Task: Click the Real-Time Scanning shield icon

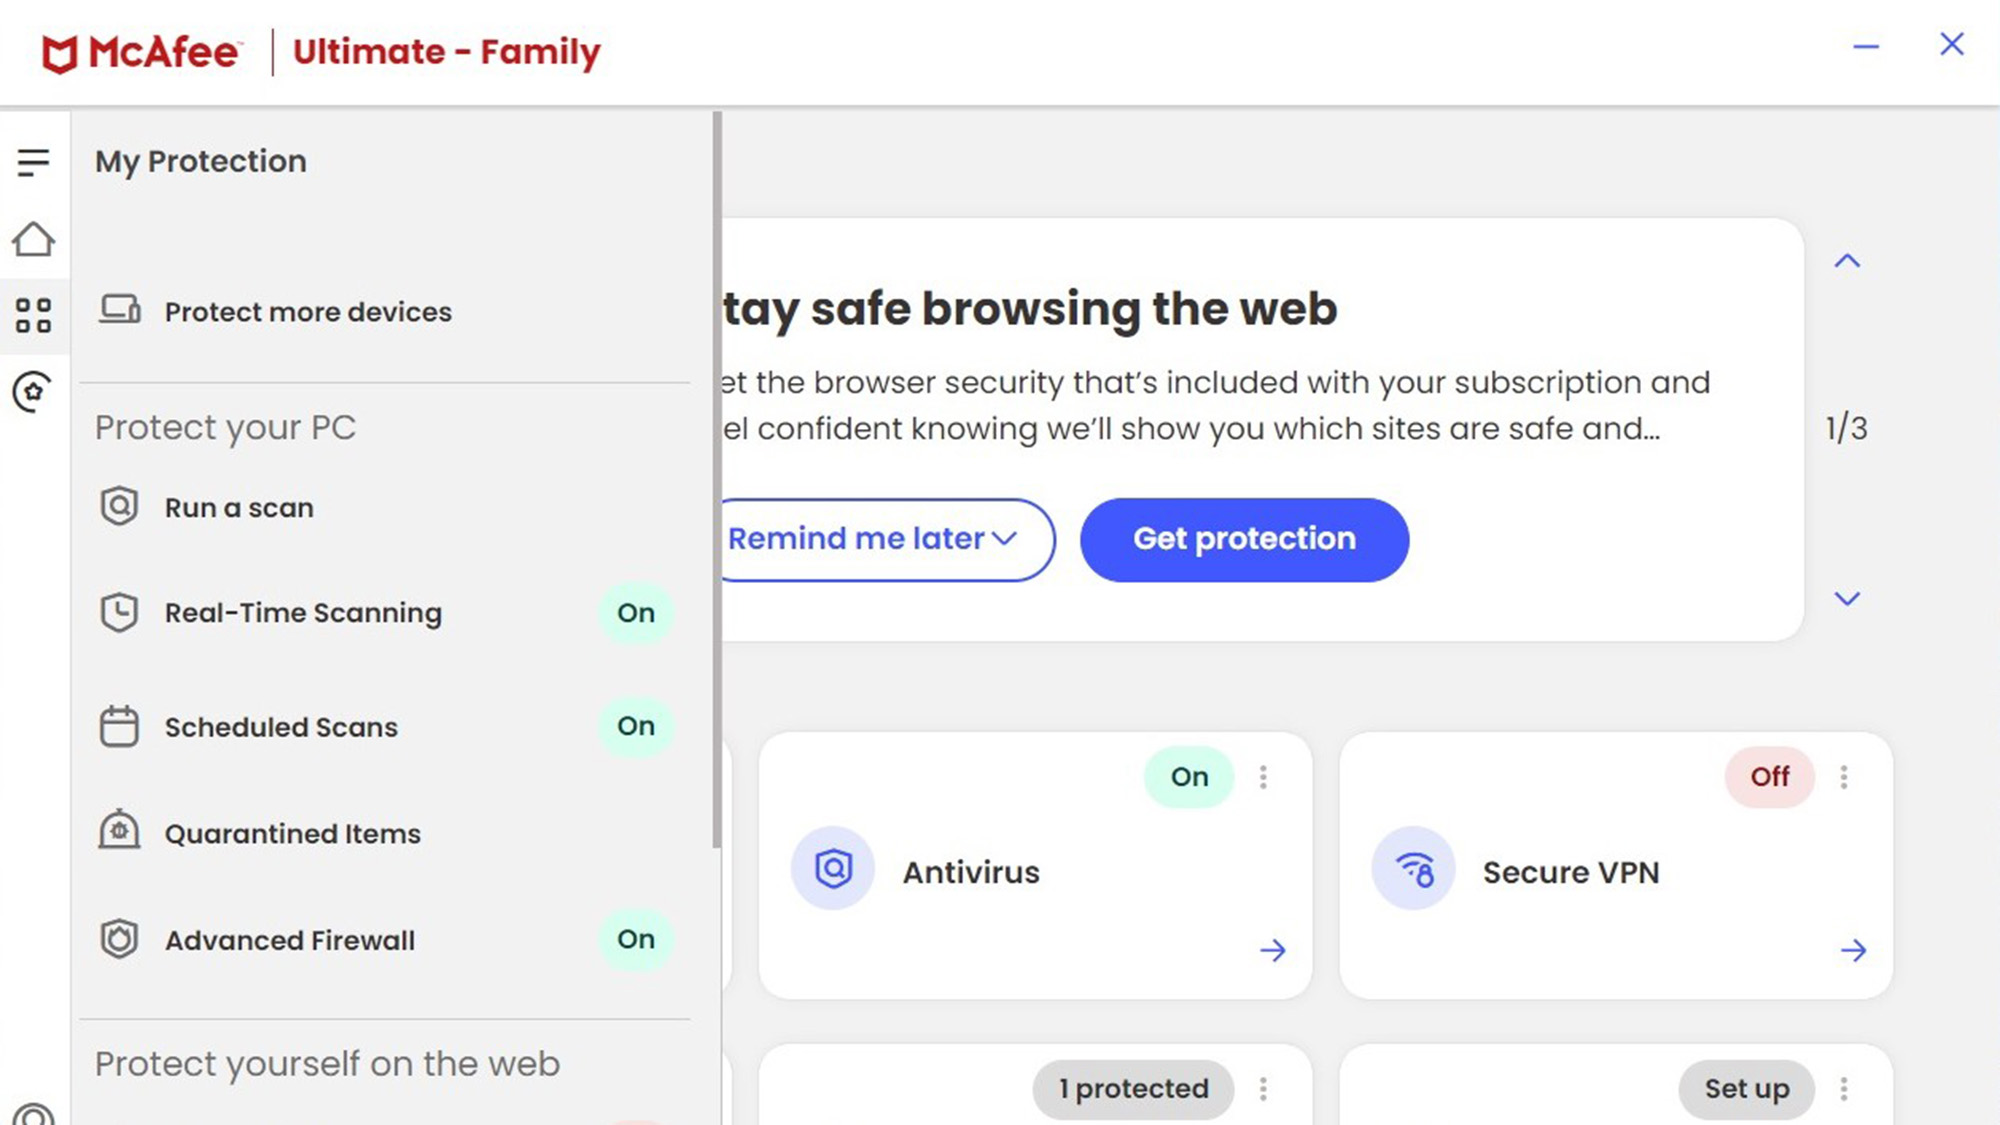Action: tap(118, 611)
